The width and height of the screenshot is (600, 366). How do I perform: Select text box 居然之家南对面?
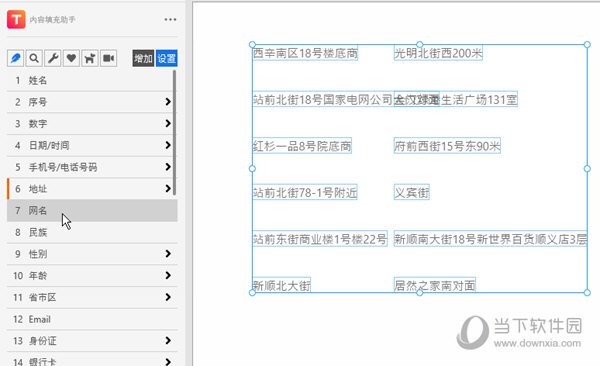(x=435, y=285)
